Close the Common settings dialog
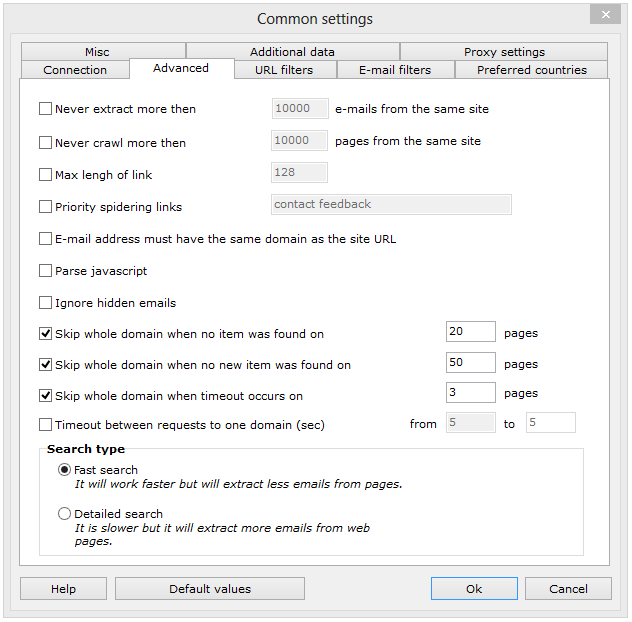The height and width of the screenshot is (622, 632). coord(604,15)
